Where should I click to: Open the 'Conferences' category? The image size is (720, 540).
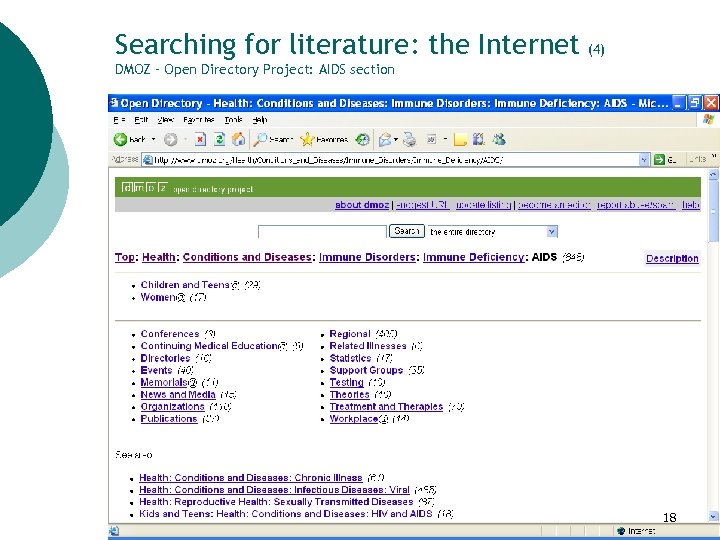point(170,334)
